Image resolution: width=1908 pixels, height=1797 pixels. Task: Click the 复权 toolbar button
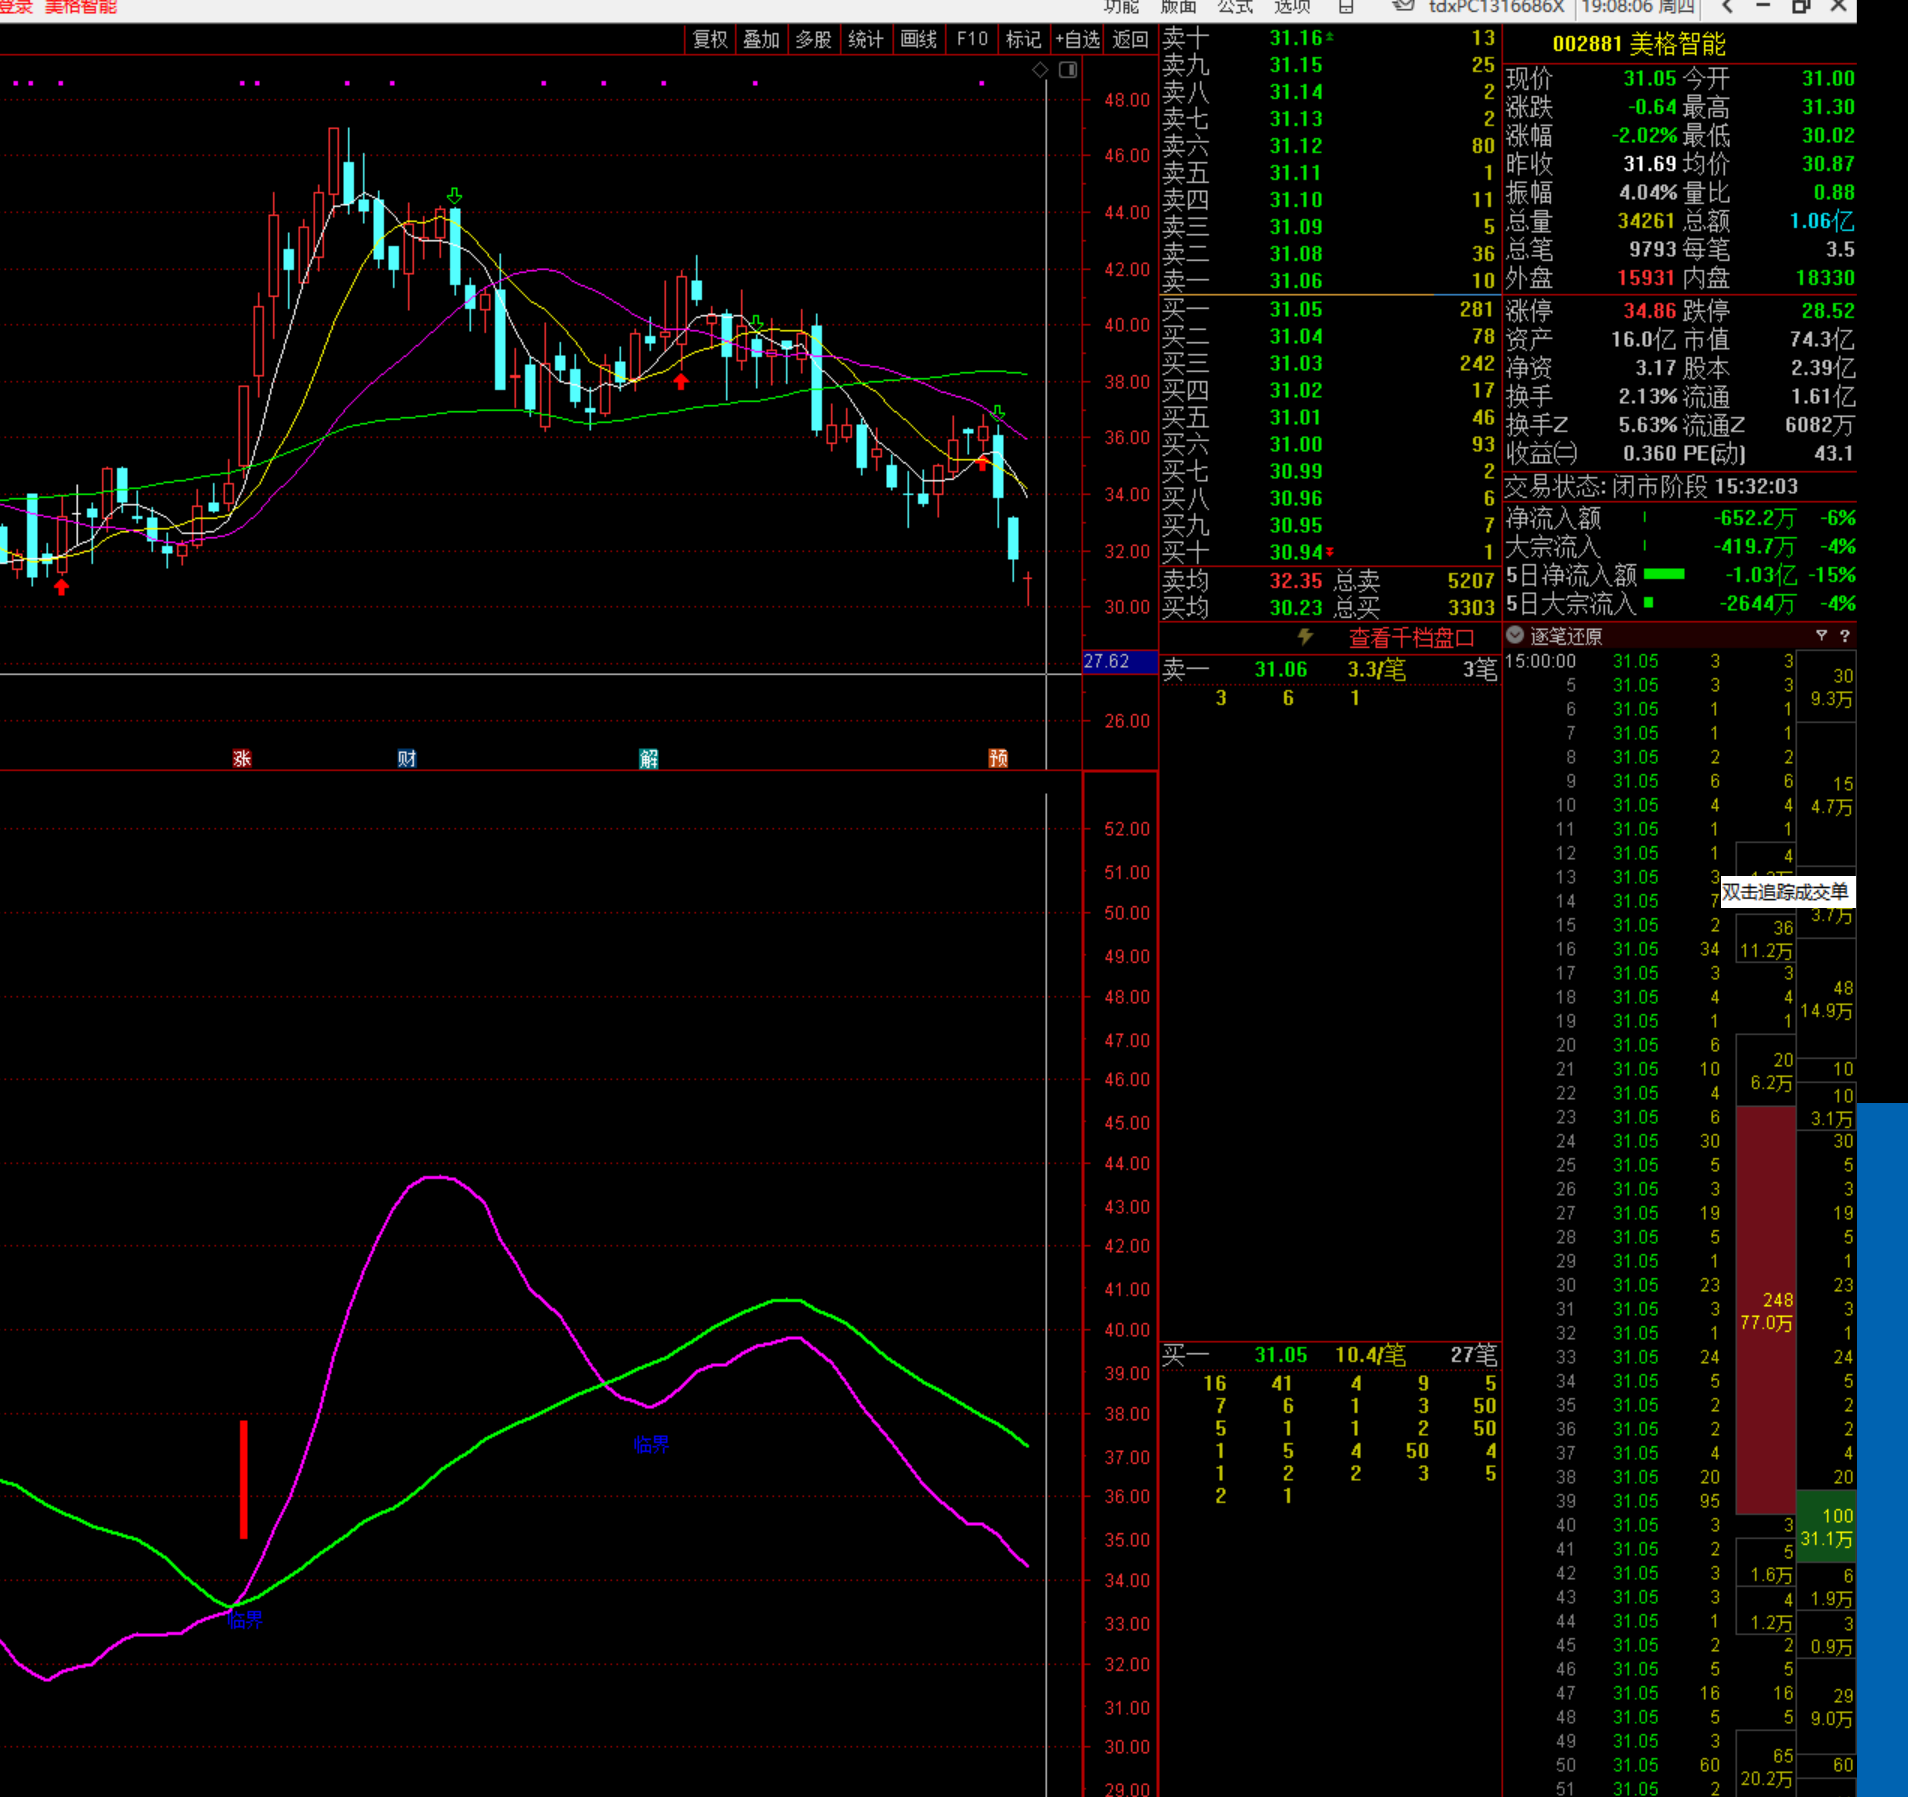[710, 39]
